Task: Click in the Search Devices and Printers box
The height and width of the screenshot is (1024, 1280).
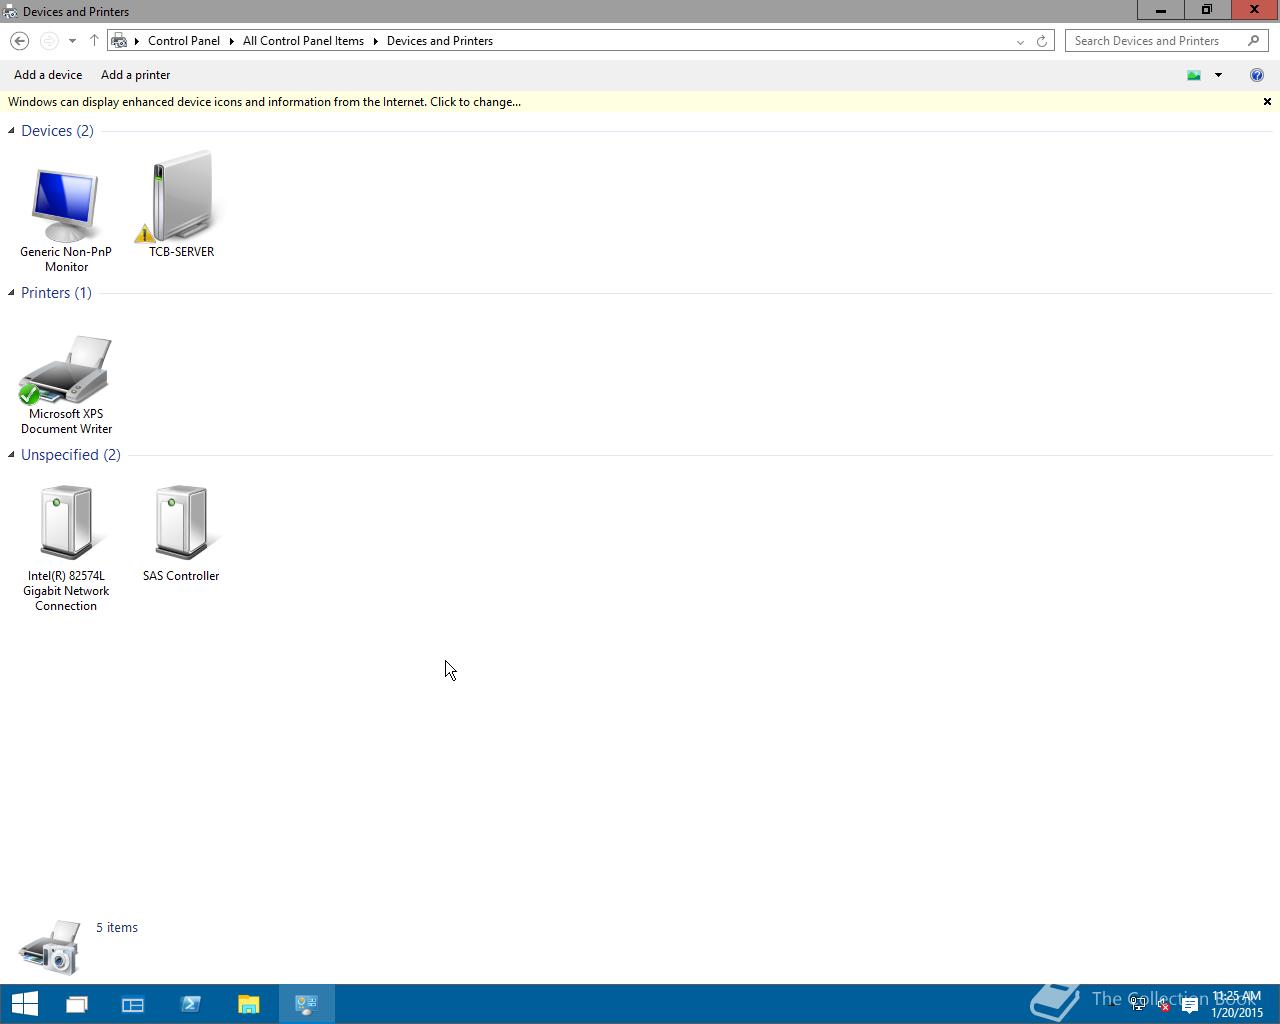Action: [1155, 41]
